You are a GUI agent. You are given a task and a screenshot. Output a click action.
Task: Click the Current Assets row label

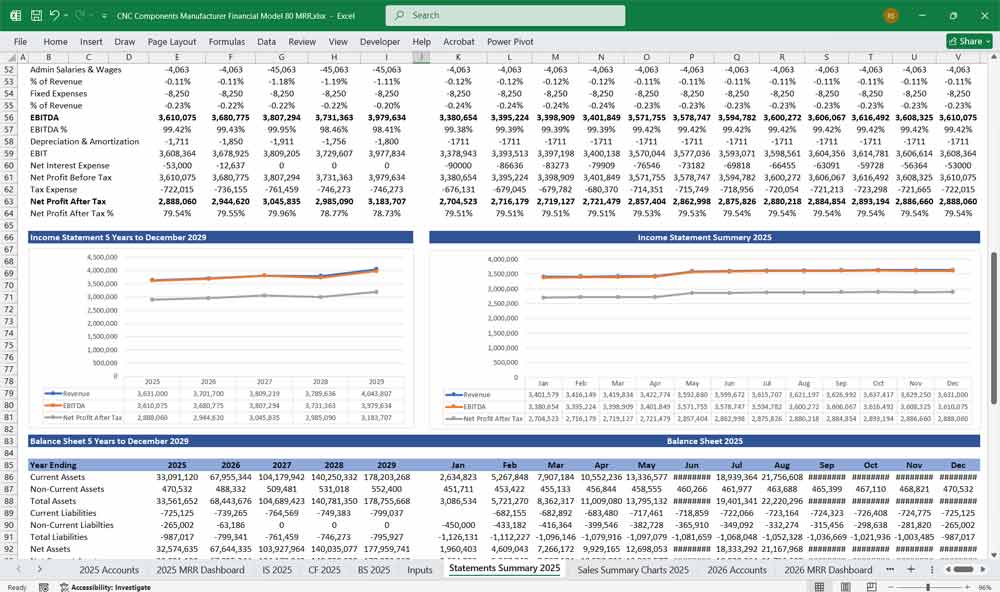click(x=57, y=477)
